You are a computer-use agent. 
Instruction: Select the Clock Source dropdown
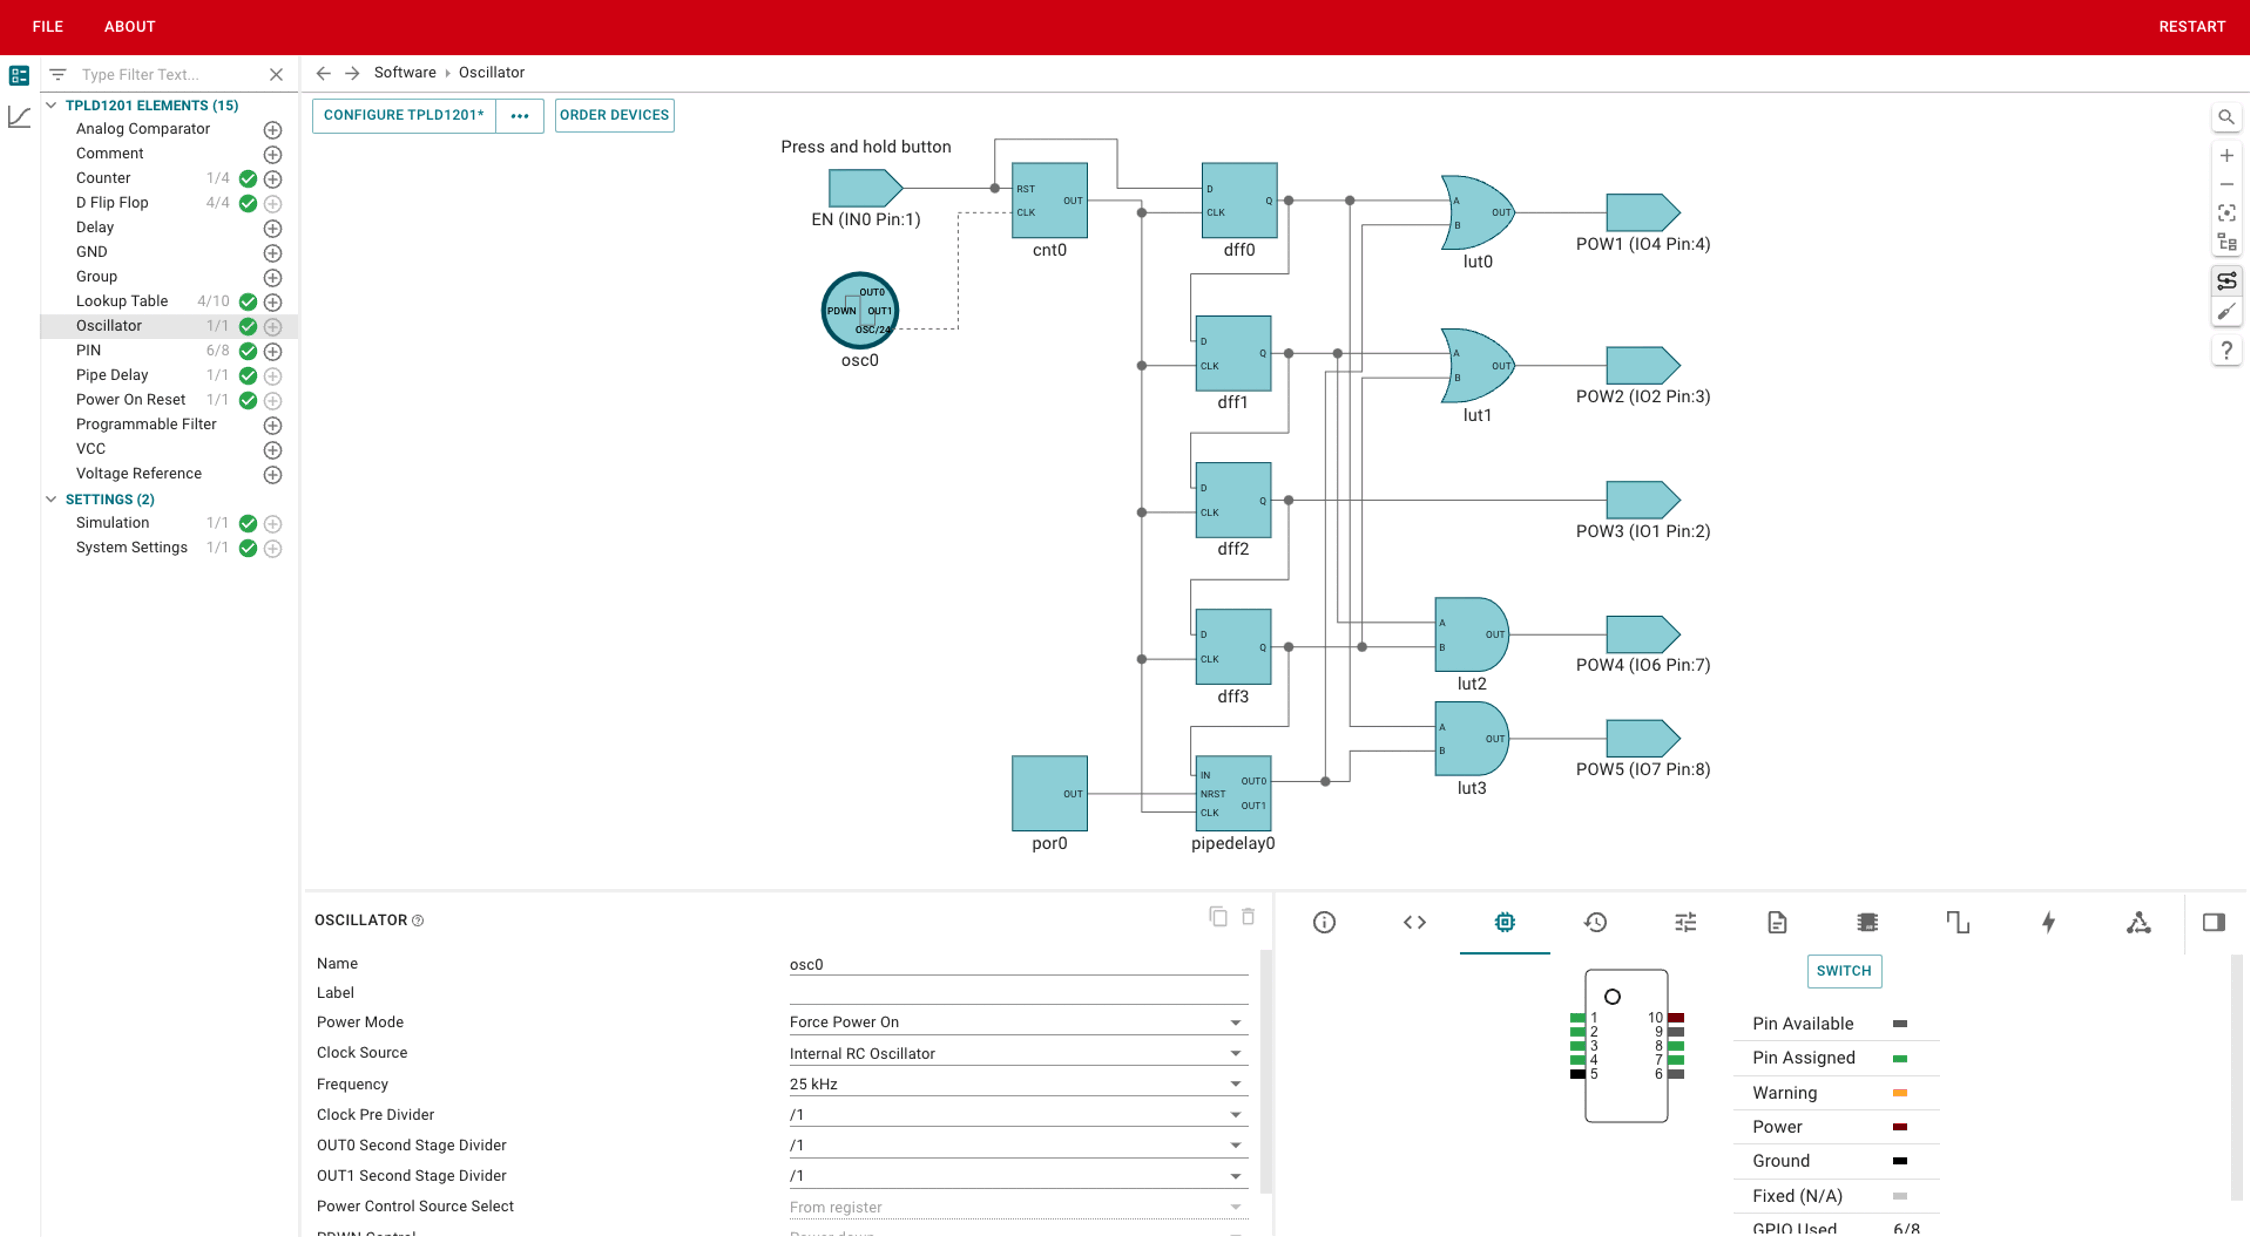pos(1013,1053)
